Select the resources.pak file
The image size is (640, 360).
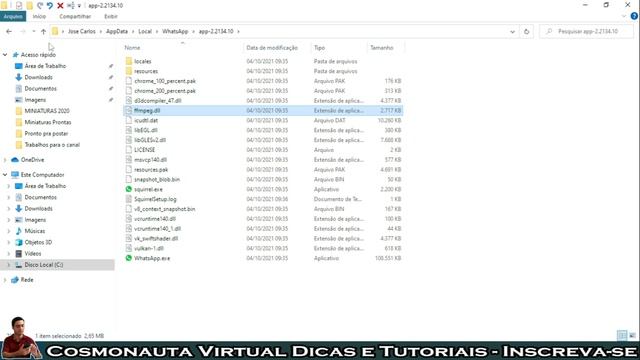click(x=151, y=169)
